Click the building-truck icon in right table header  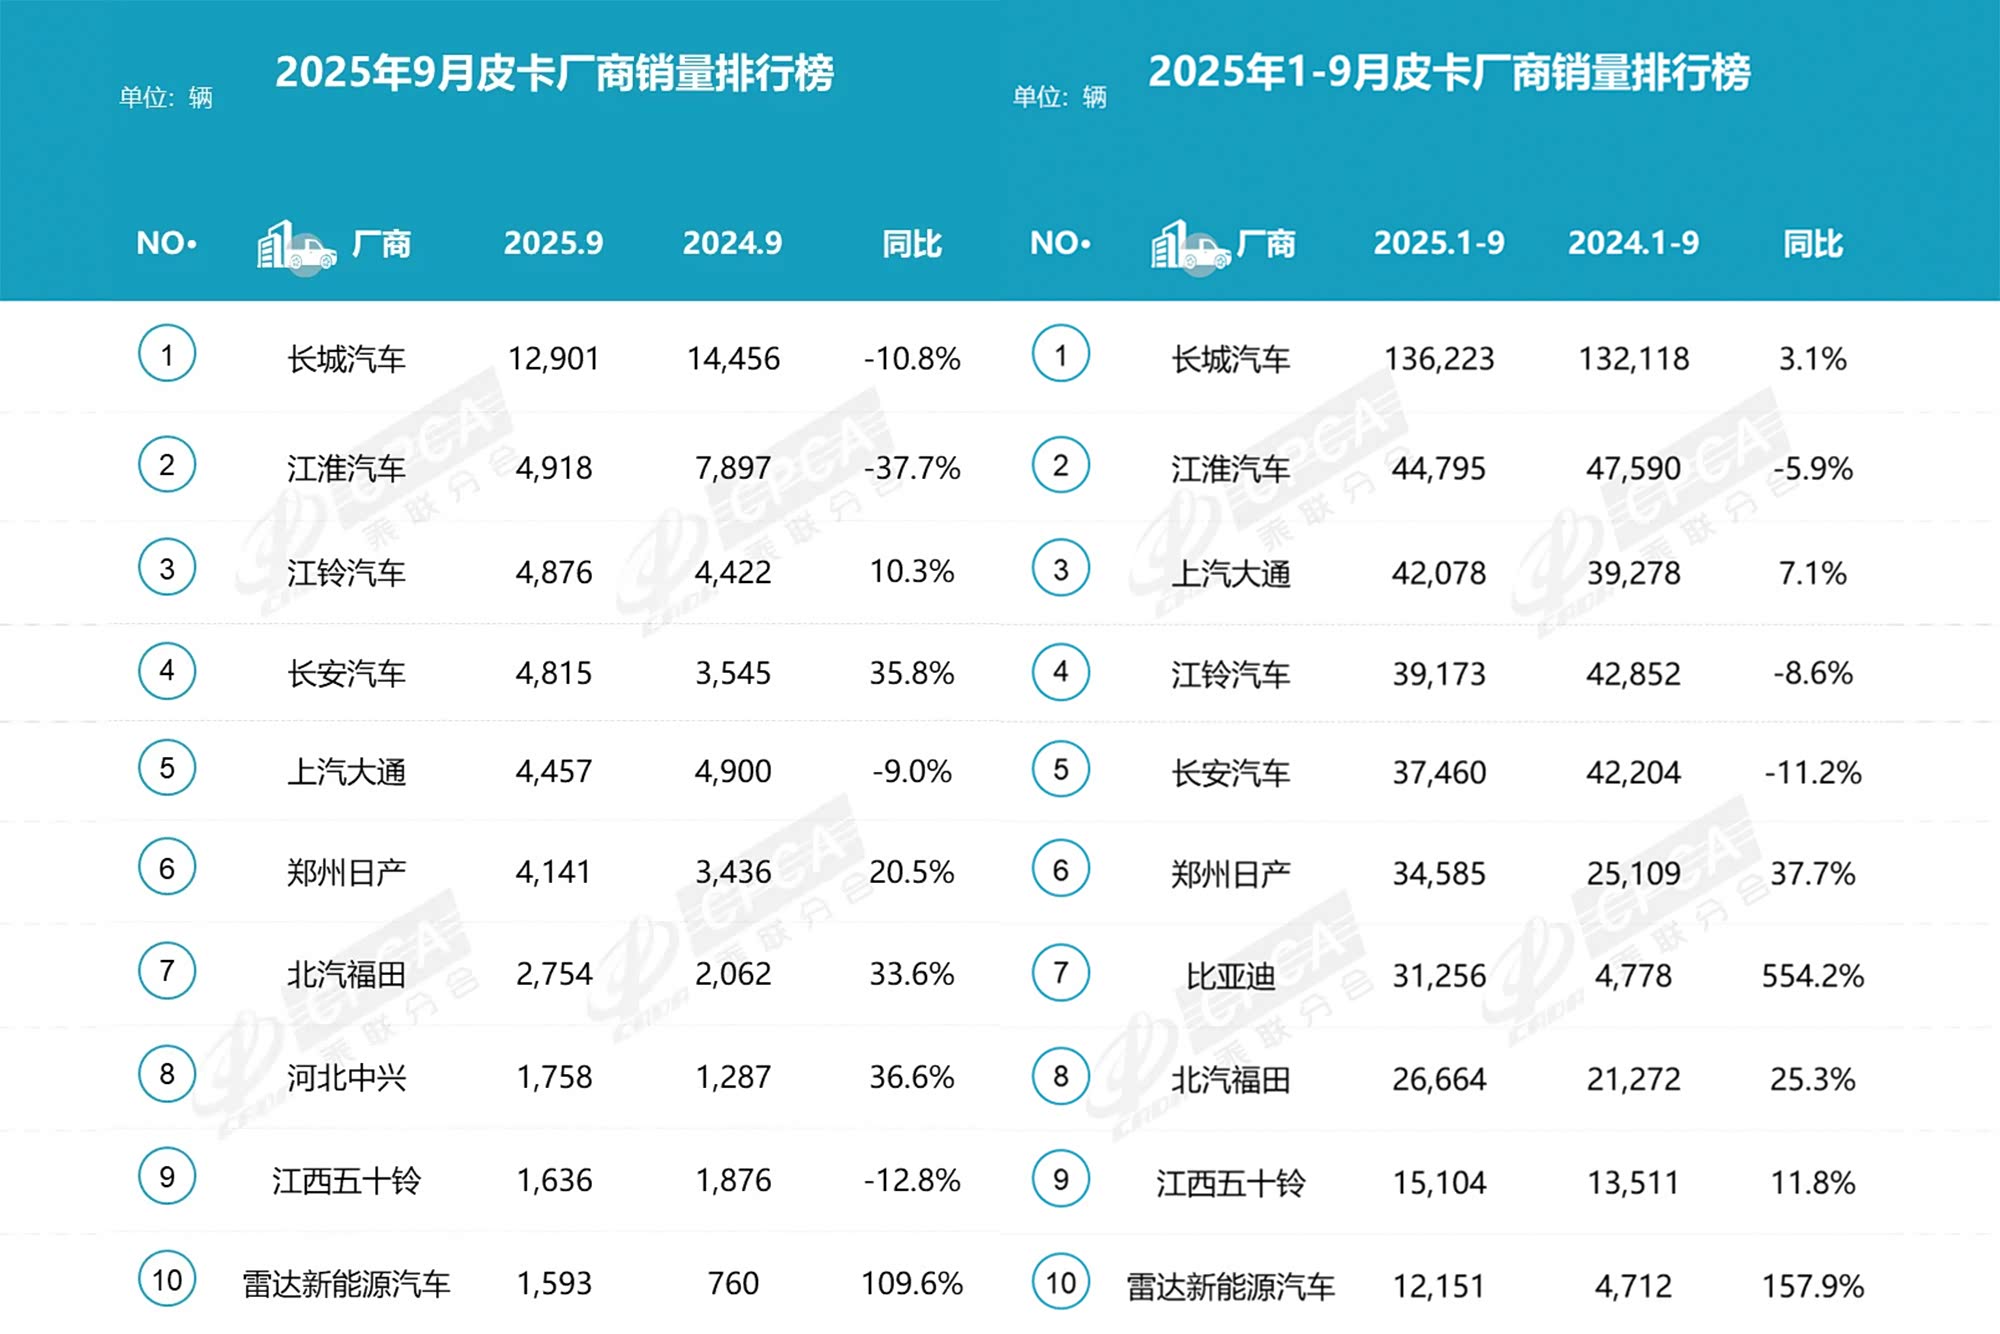[1190, 246]
